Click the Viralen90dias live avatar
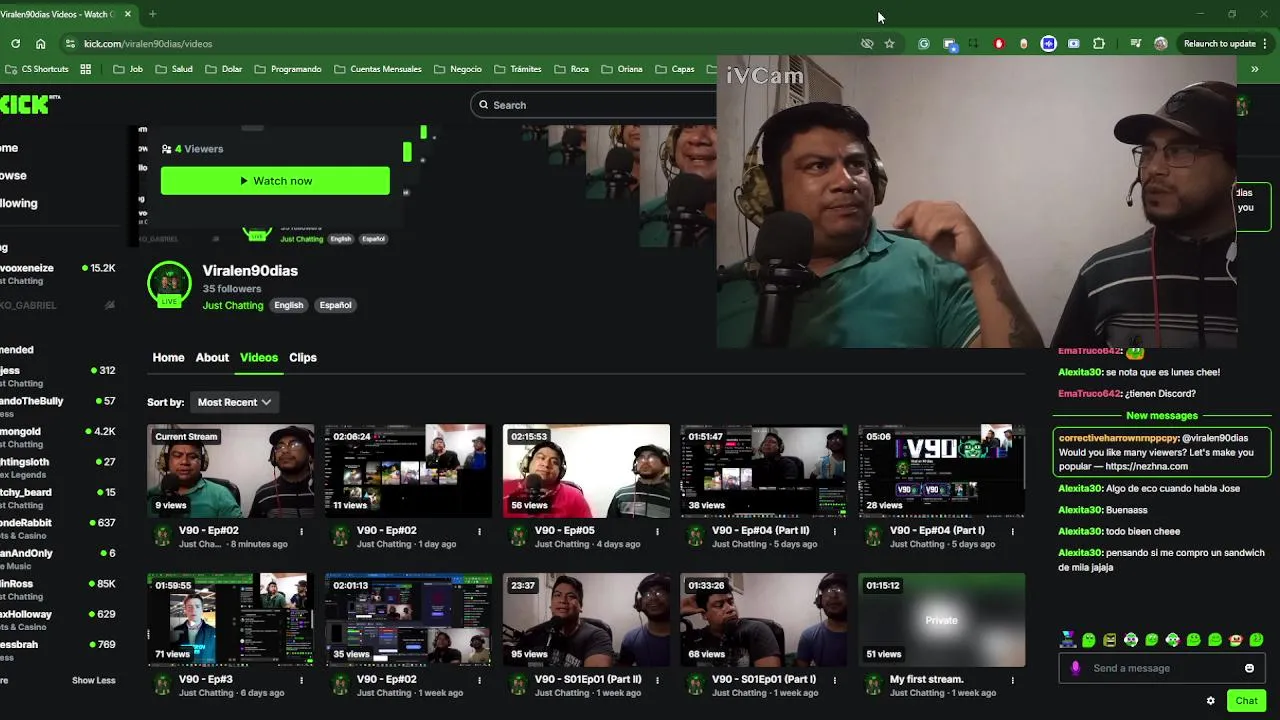 tap(169, 285)
